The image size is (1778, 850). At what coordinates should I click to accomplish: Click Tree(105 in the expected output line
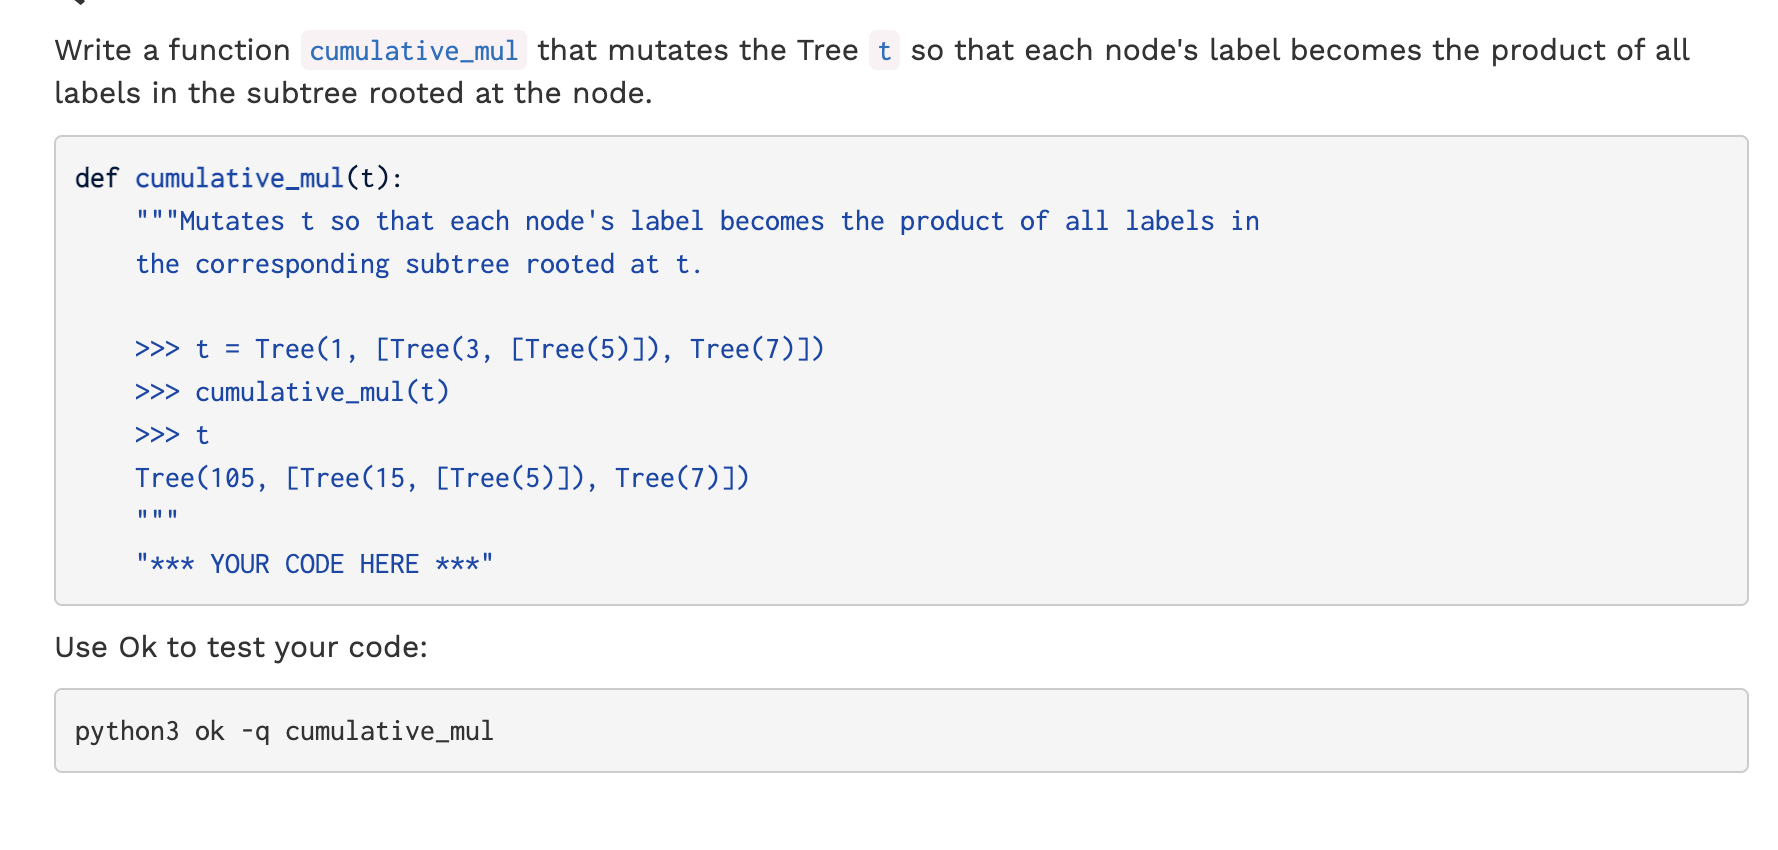coord(198,478)
